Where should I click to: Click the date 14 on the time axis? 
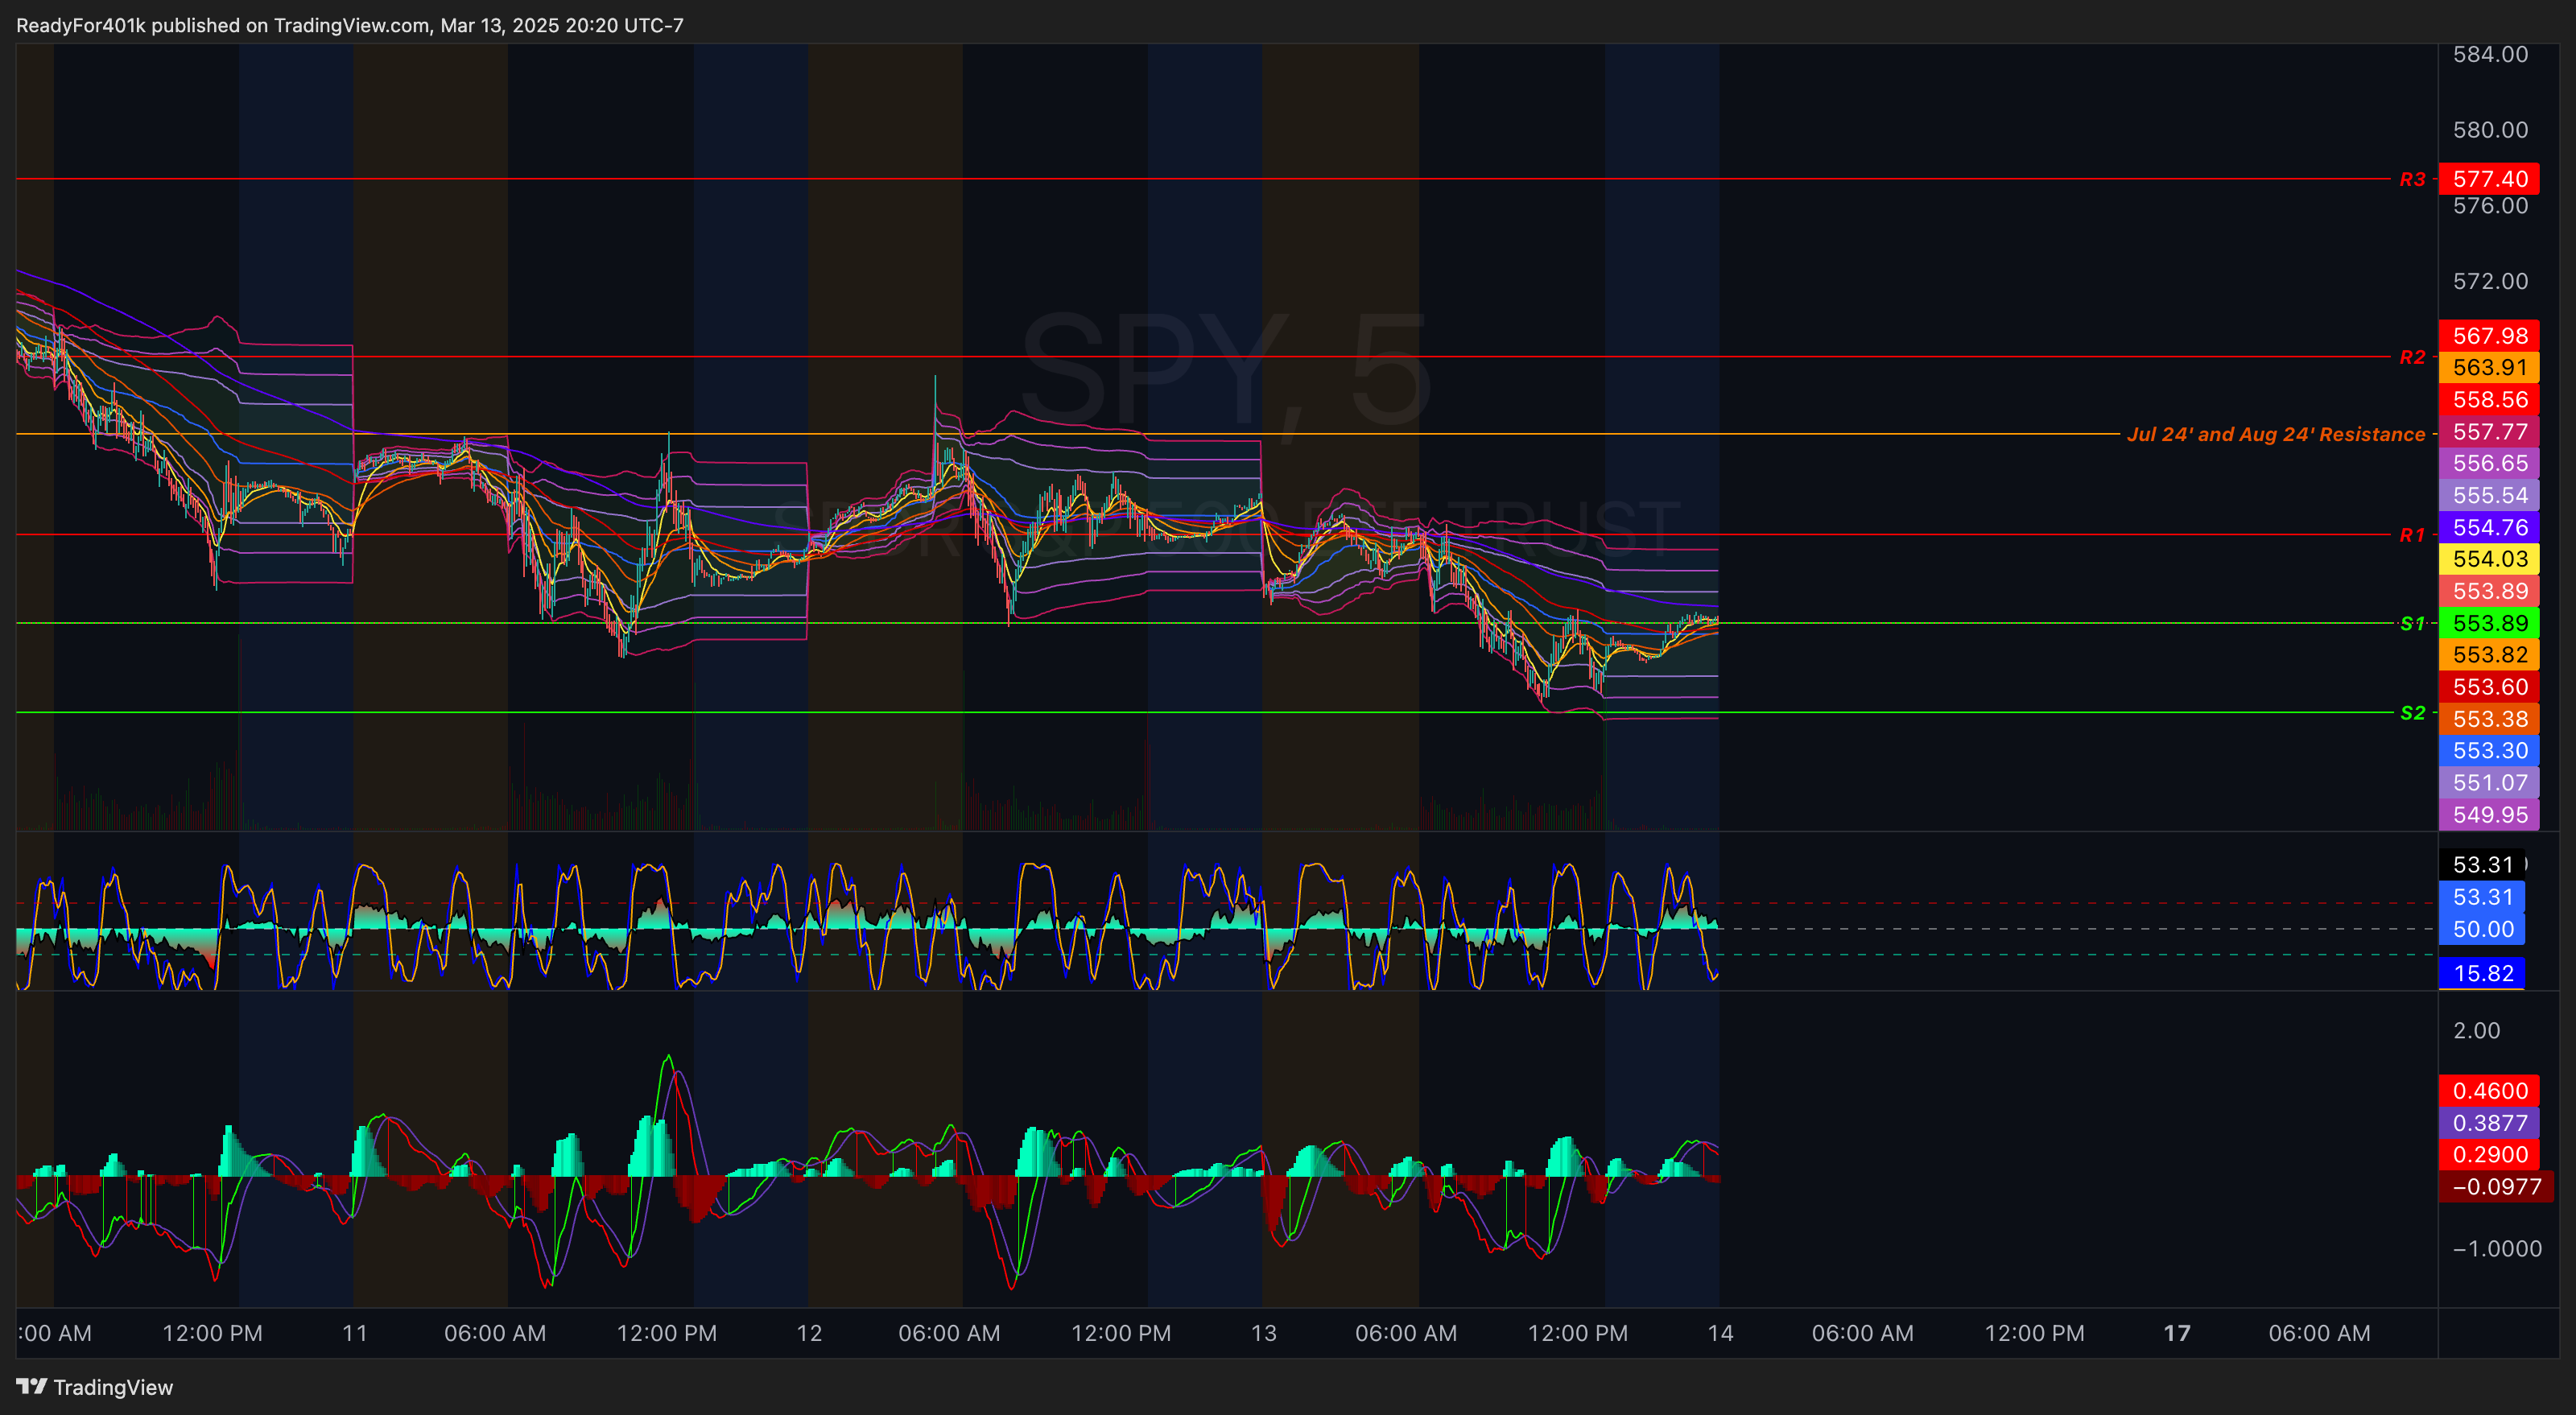[1720, 1333]
